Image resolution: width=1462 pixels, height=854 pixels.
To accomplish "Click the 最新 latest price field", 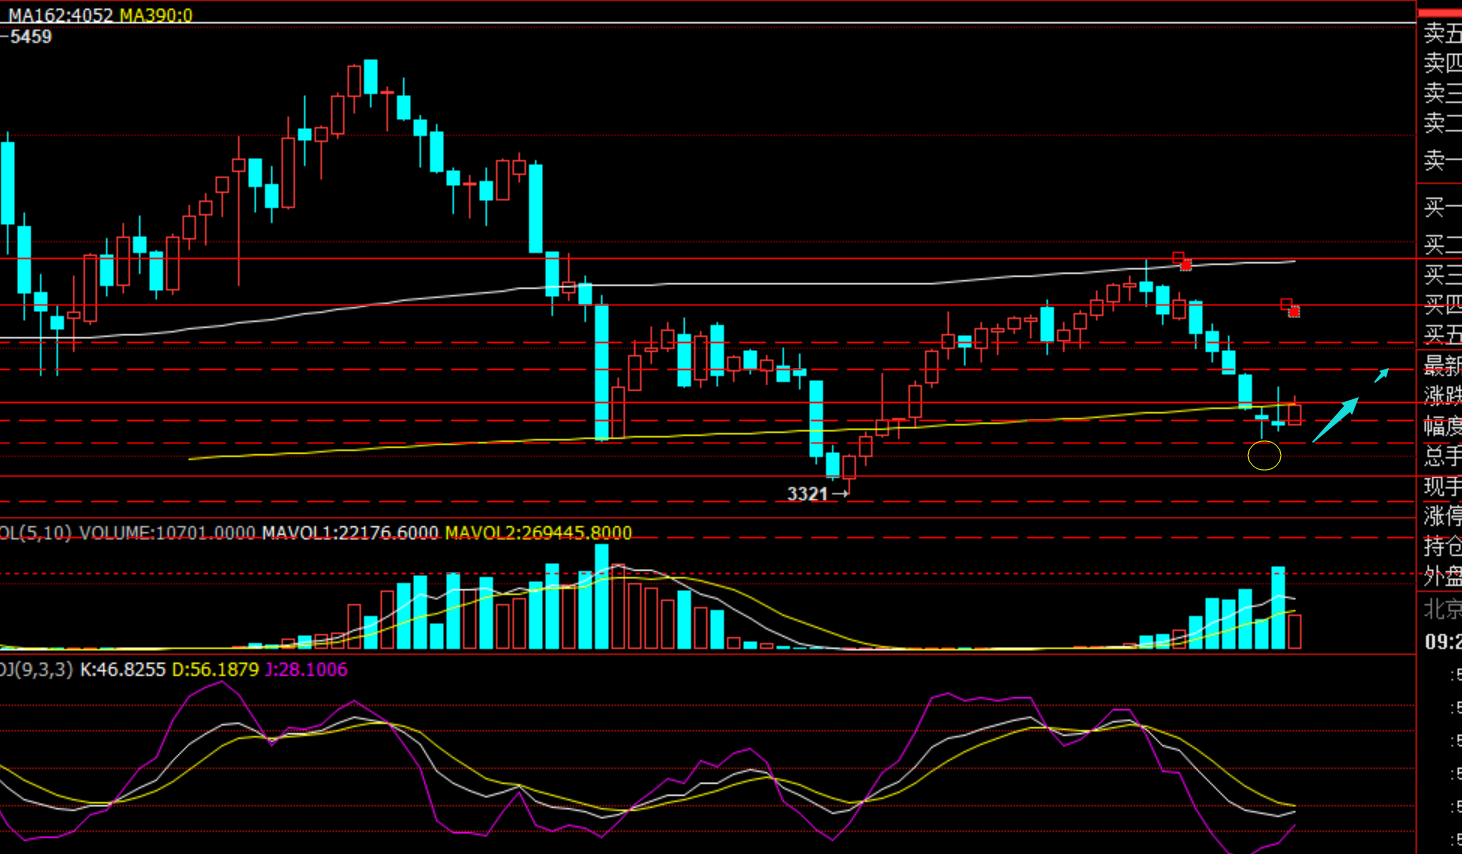I will (1442, 365).
